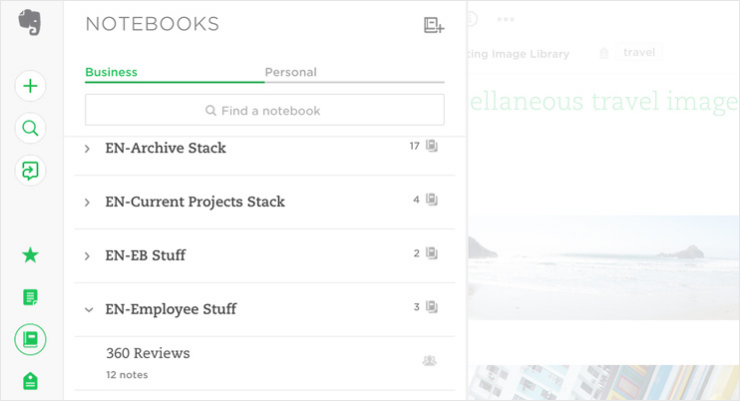Image resolution: width=740 pixels, height=402 pixels.
Task: Expand the EN-EB Stuff stack
Action: click(x=88, y=256)
